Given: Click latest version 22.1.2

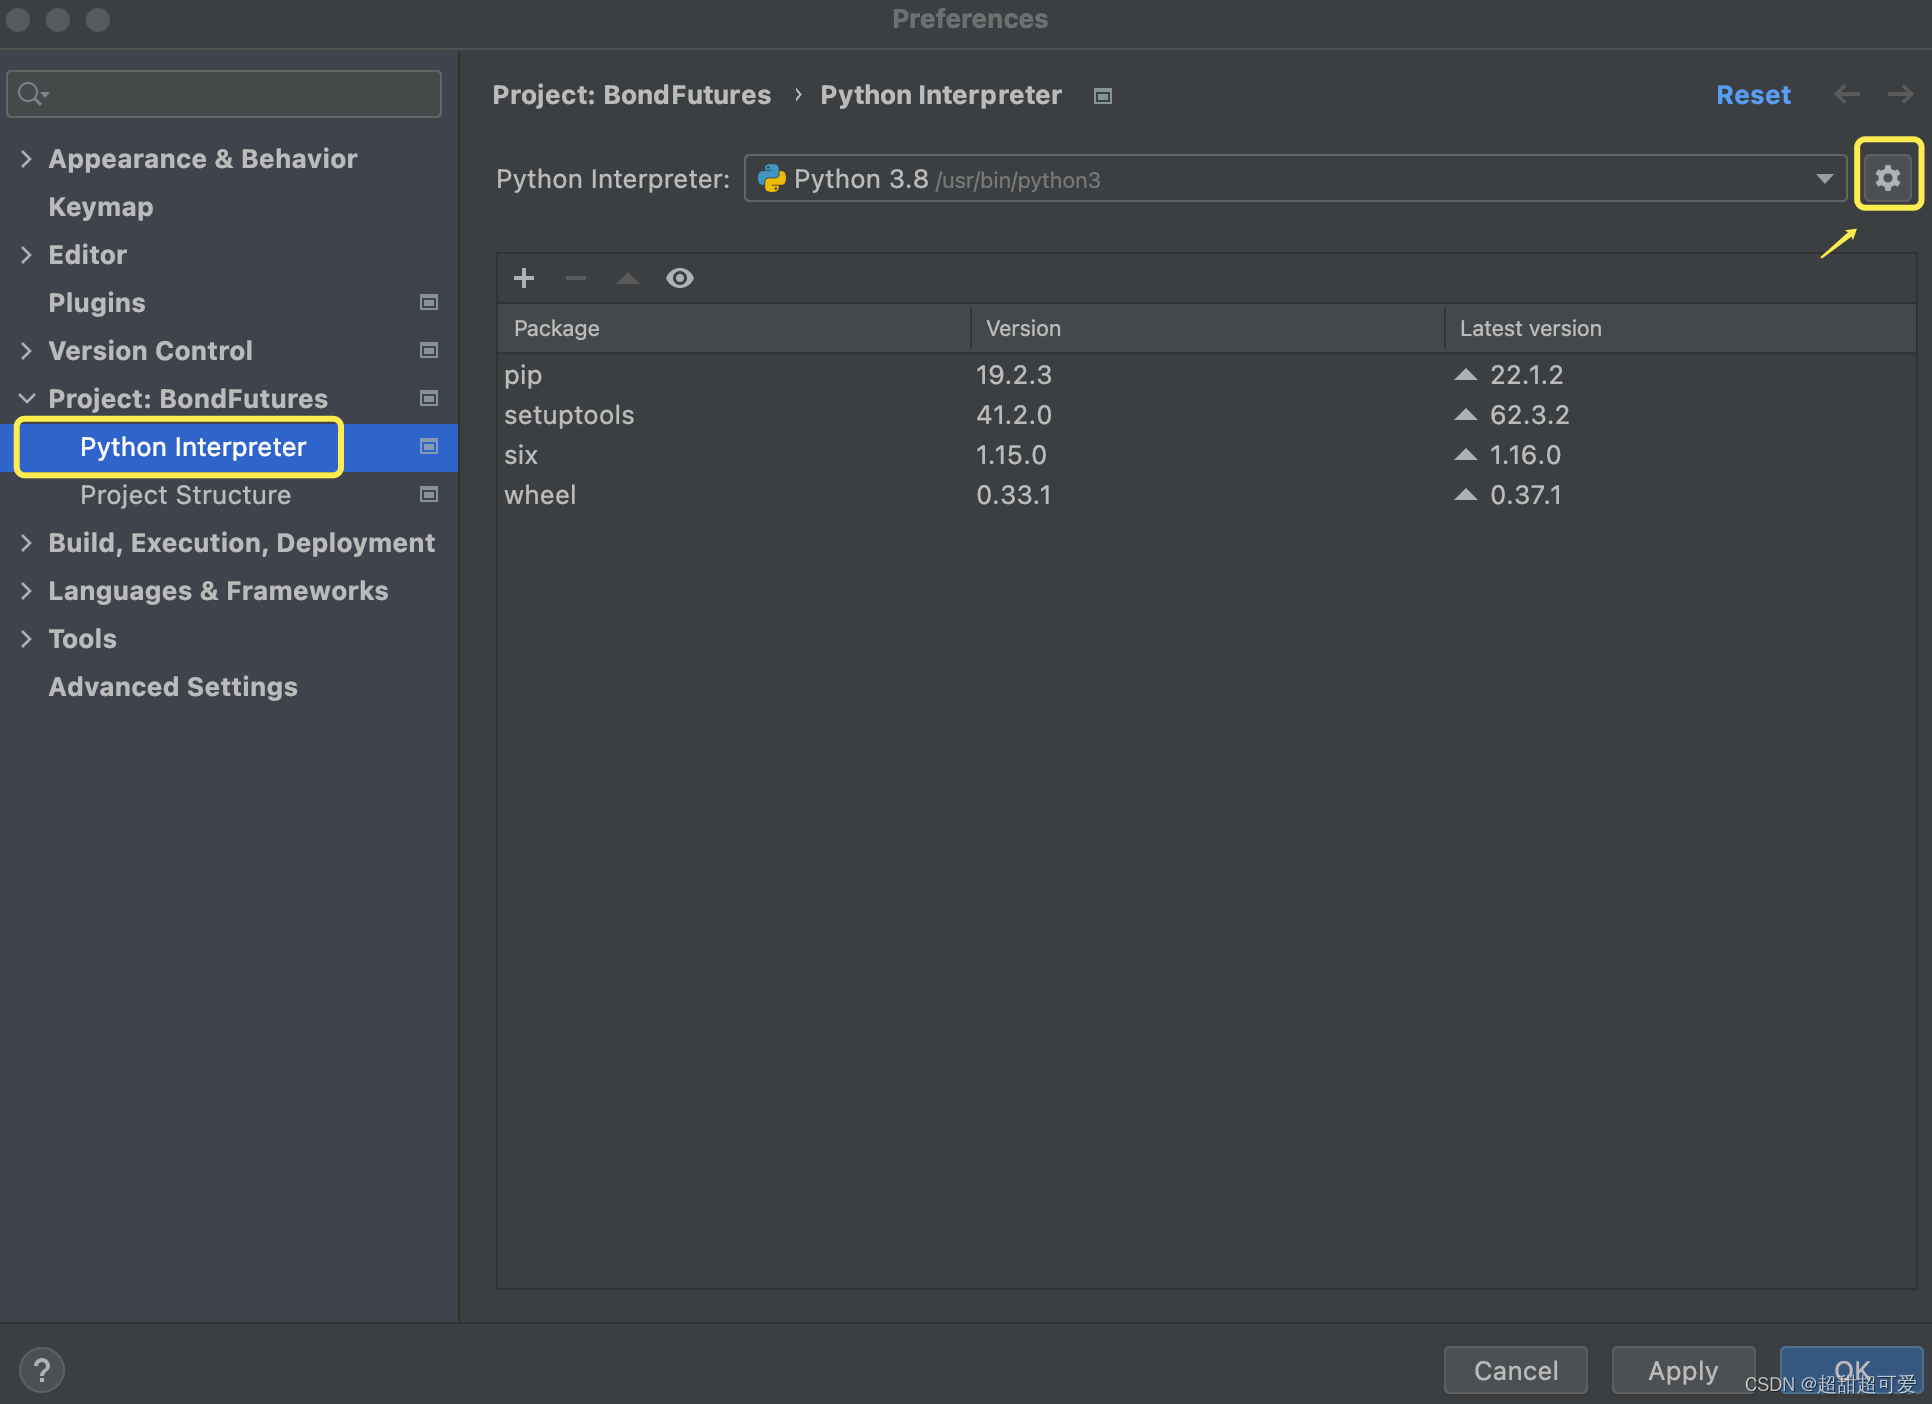Looking at the screenshot, I should point(1526,375).
